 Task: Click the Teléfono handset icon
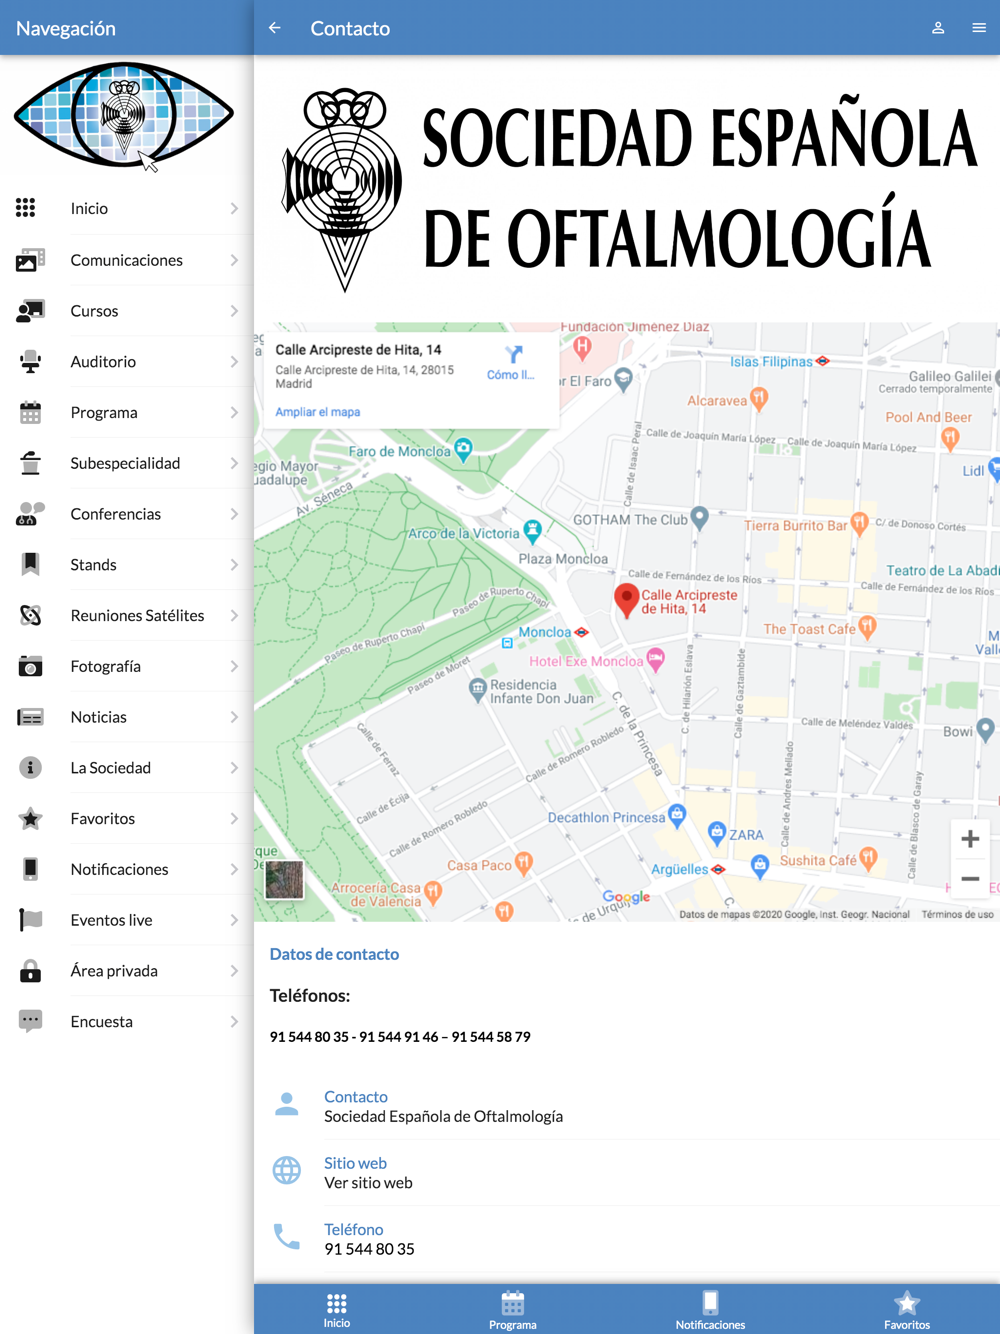pos(287,1237)
